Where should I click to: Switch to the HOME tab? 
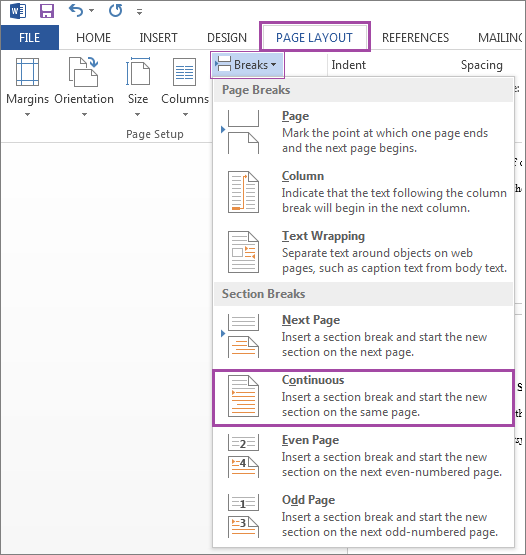point(93,38)
